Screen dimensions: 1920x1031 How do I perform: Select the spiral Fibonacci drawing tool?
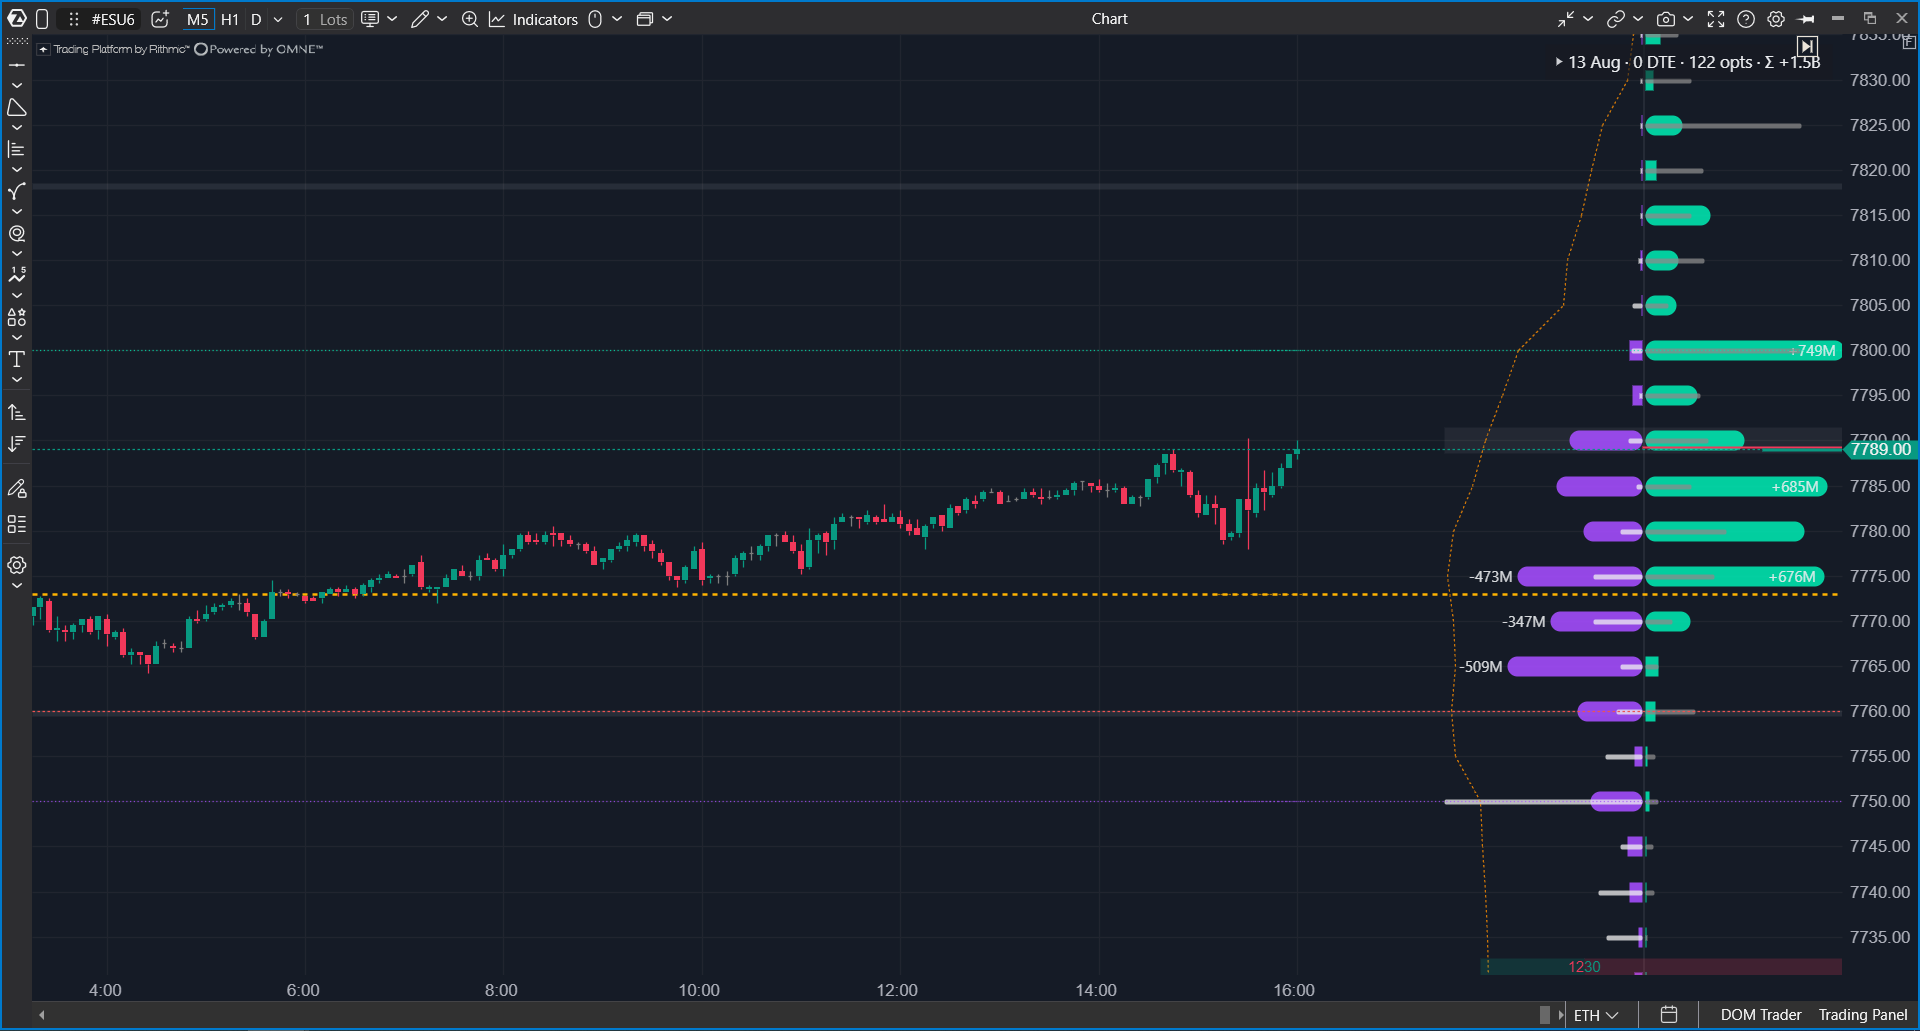click(17, 233)
